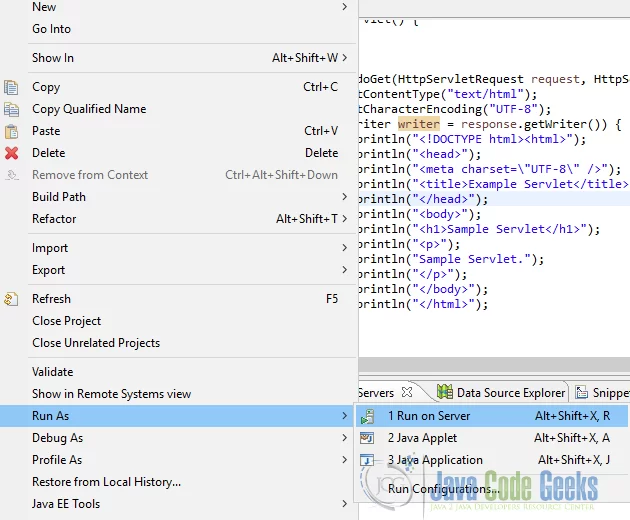Click the Data Source Explorer tab icon

[x=445, y=392]
